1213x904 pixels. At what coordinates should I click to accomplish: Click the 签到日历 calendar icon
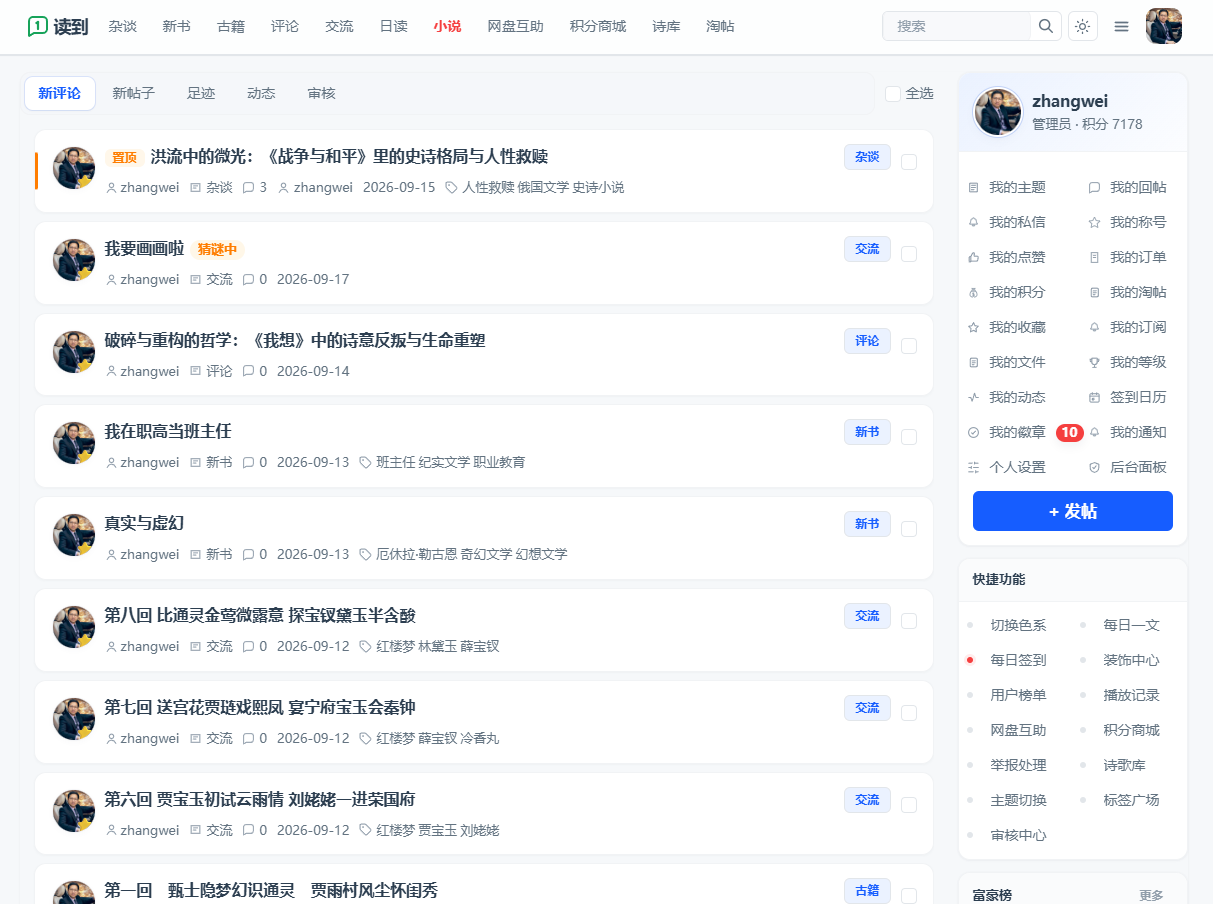click(x=1094, y=397)
